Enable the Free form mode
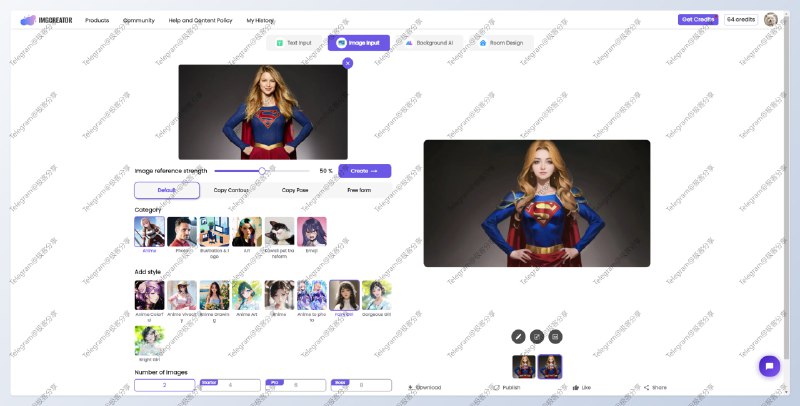 click(x=359, y=190)
